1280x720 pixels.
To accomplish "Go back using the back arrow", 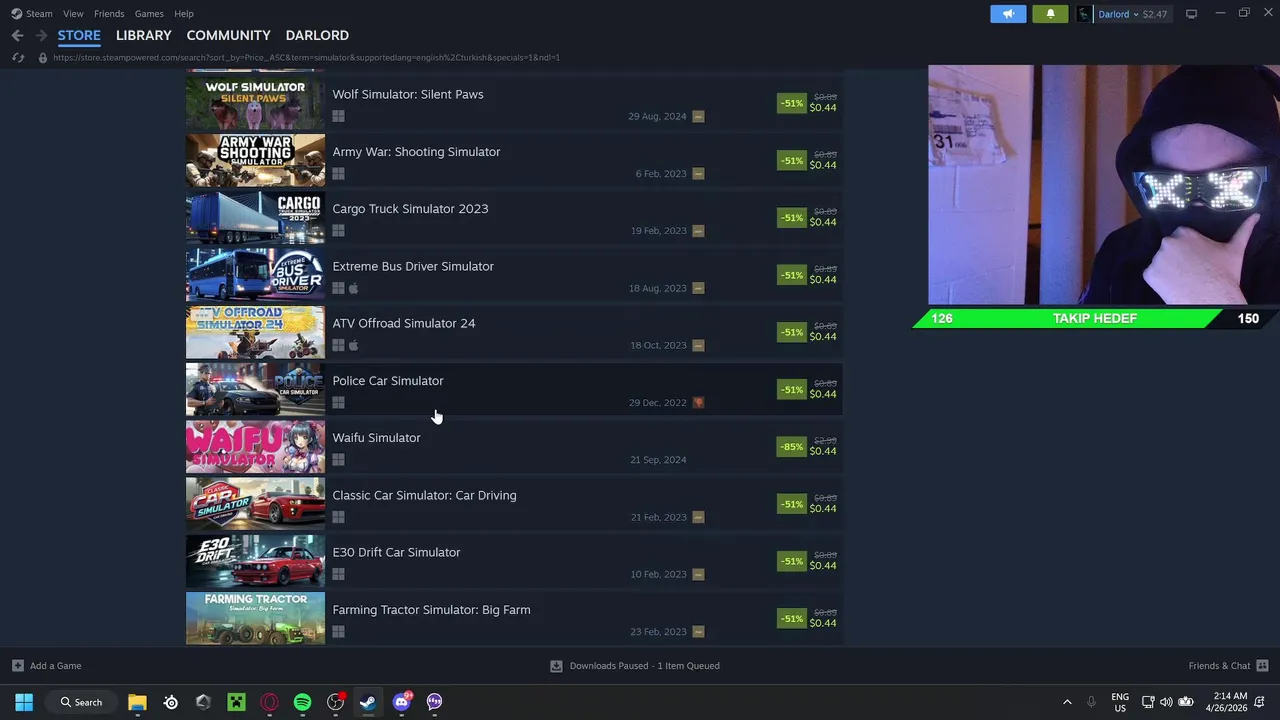I will click(17, 35).
